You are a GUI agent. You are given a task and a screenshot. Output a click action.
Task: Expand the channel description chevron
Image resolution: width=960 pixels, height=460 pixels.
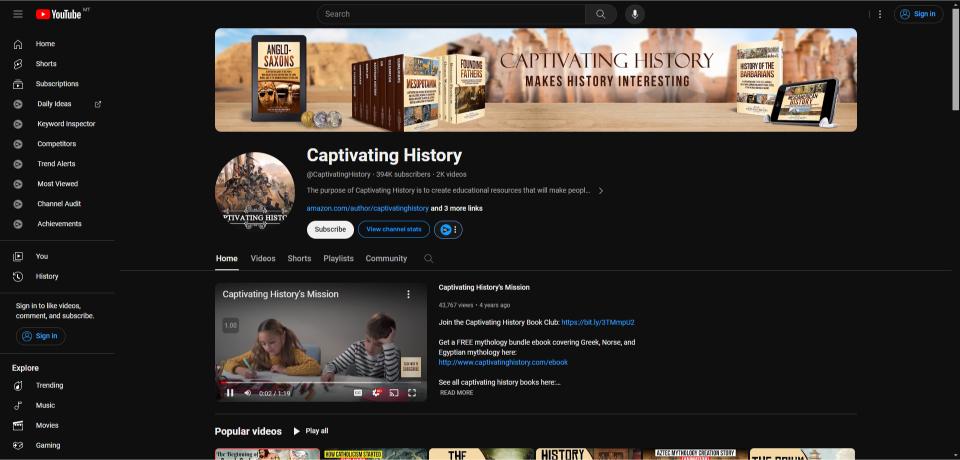pyautogui.click(x=601, y=191)
